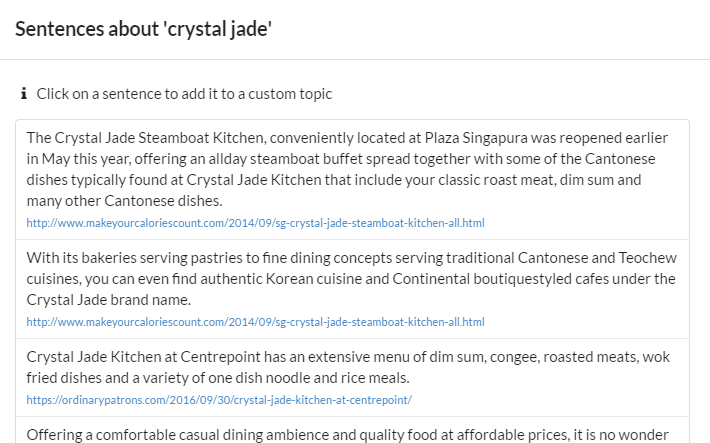This screenshot has width=710, height=443.
Task: Click the "Sentences about 'crystal jade'" heading
Action: 144,29
